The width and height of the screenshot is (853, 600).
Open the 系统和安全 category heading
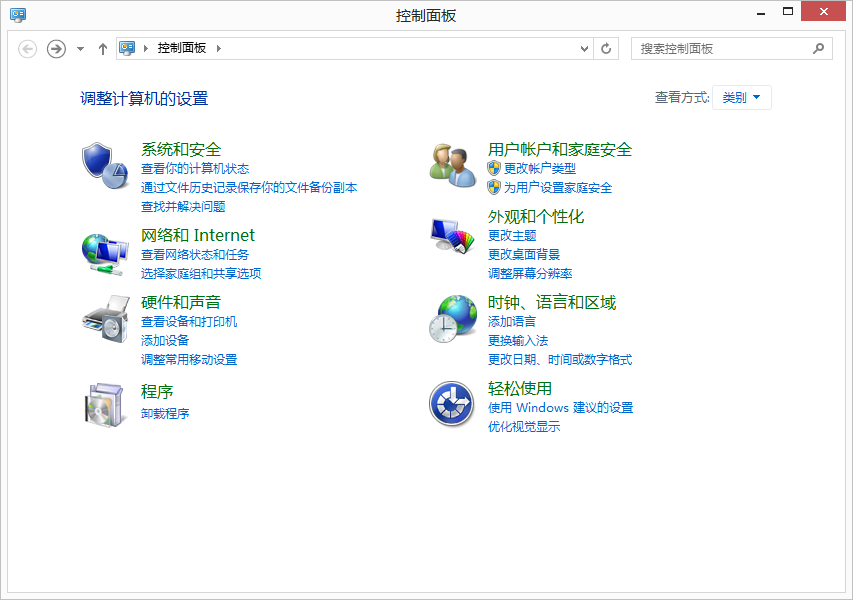point(181,149)
